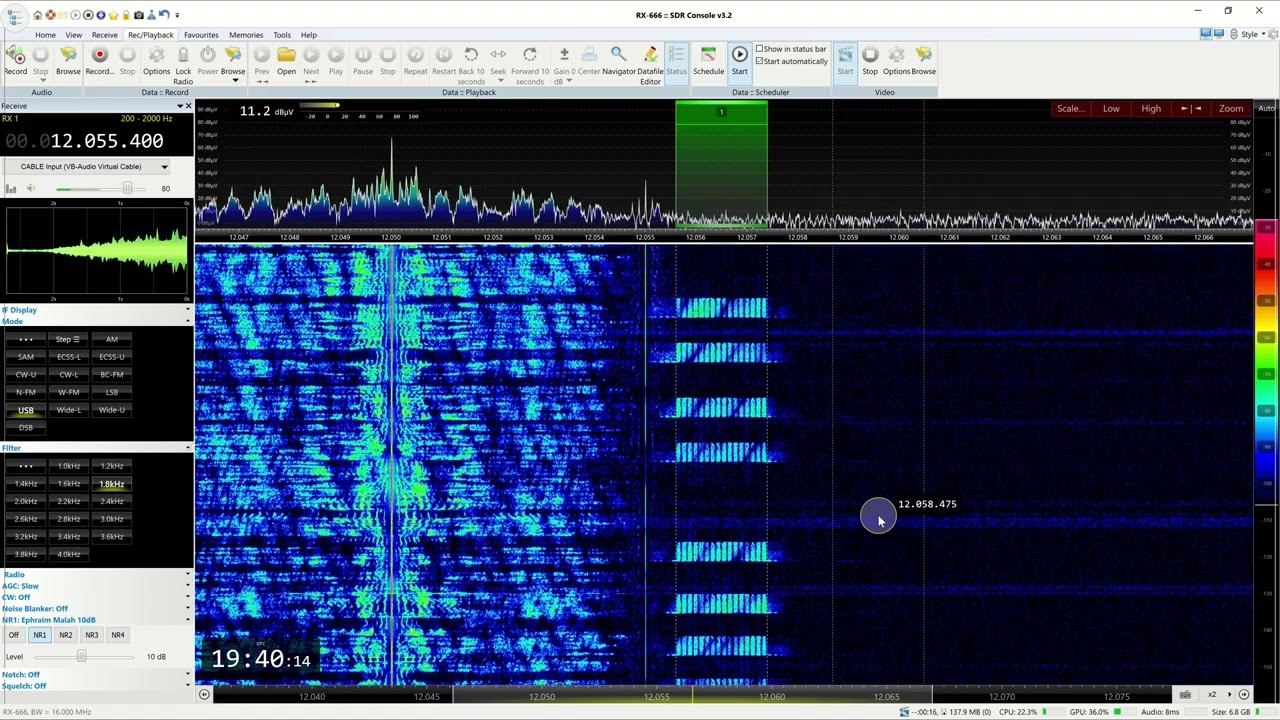This screenshot has height=720, width=1280.
Task: Click the x2 zoom indicator under waterfall
Action: coord(1212,695)
